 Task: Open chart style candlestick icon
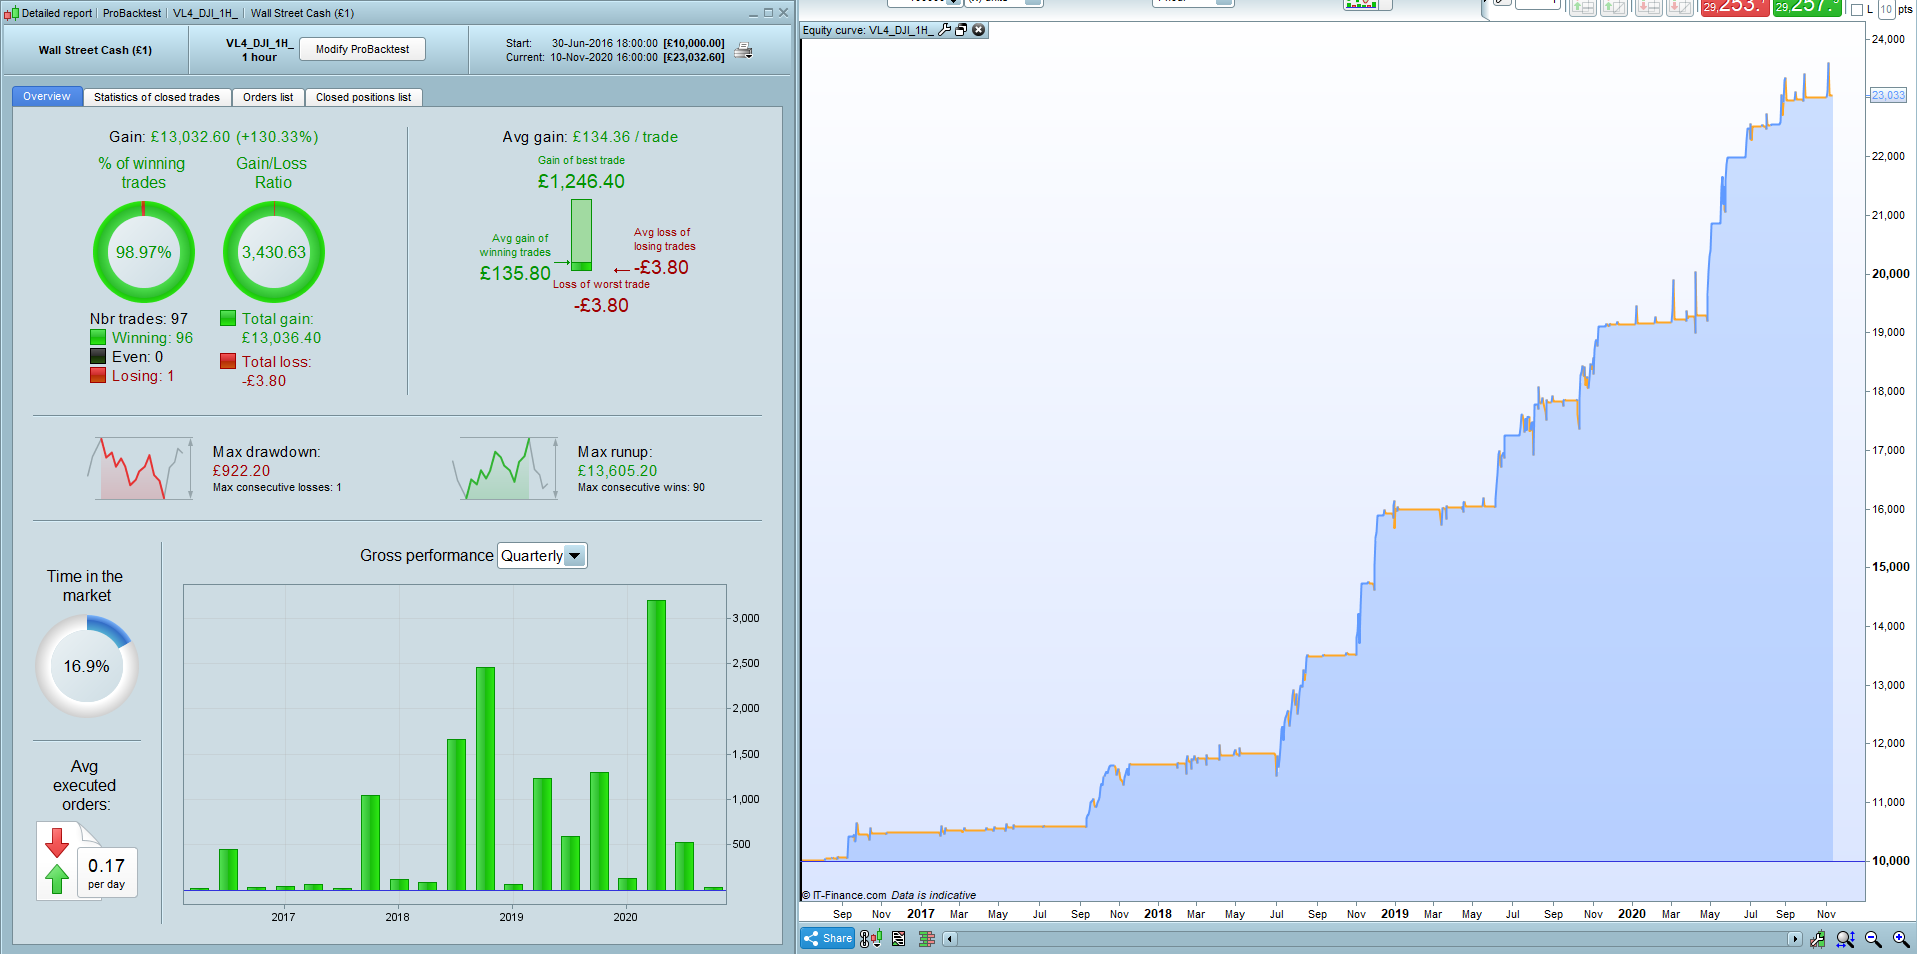point(871,939)
